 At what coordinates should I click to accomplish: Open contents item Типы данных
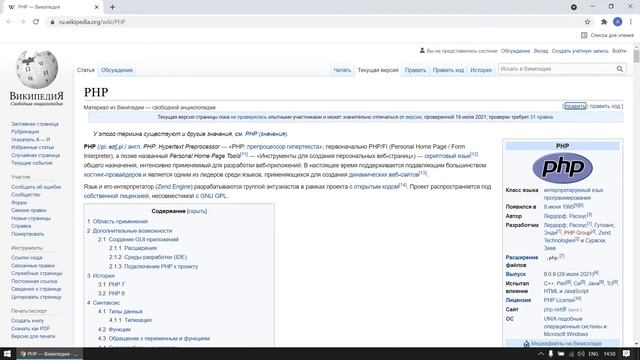[x=125, y=311]
